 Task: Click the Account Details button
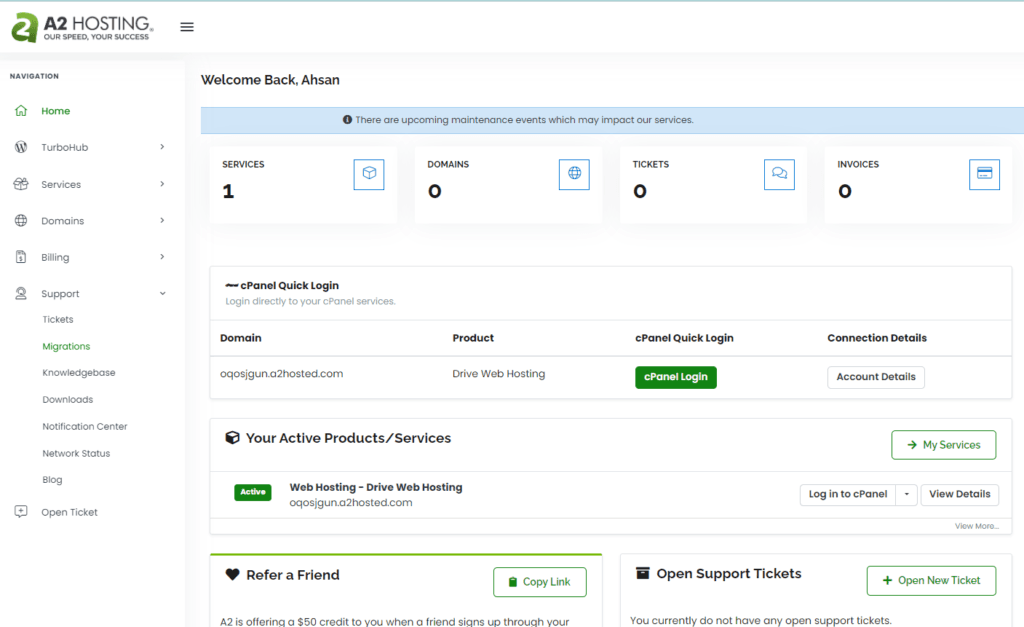tap(876, 377)
